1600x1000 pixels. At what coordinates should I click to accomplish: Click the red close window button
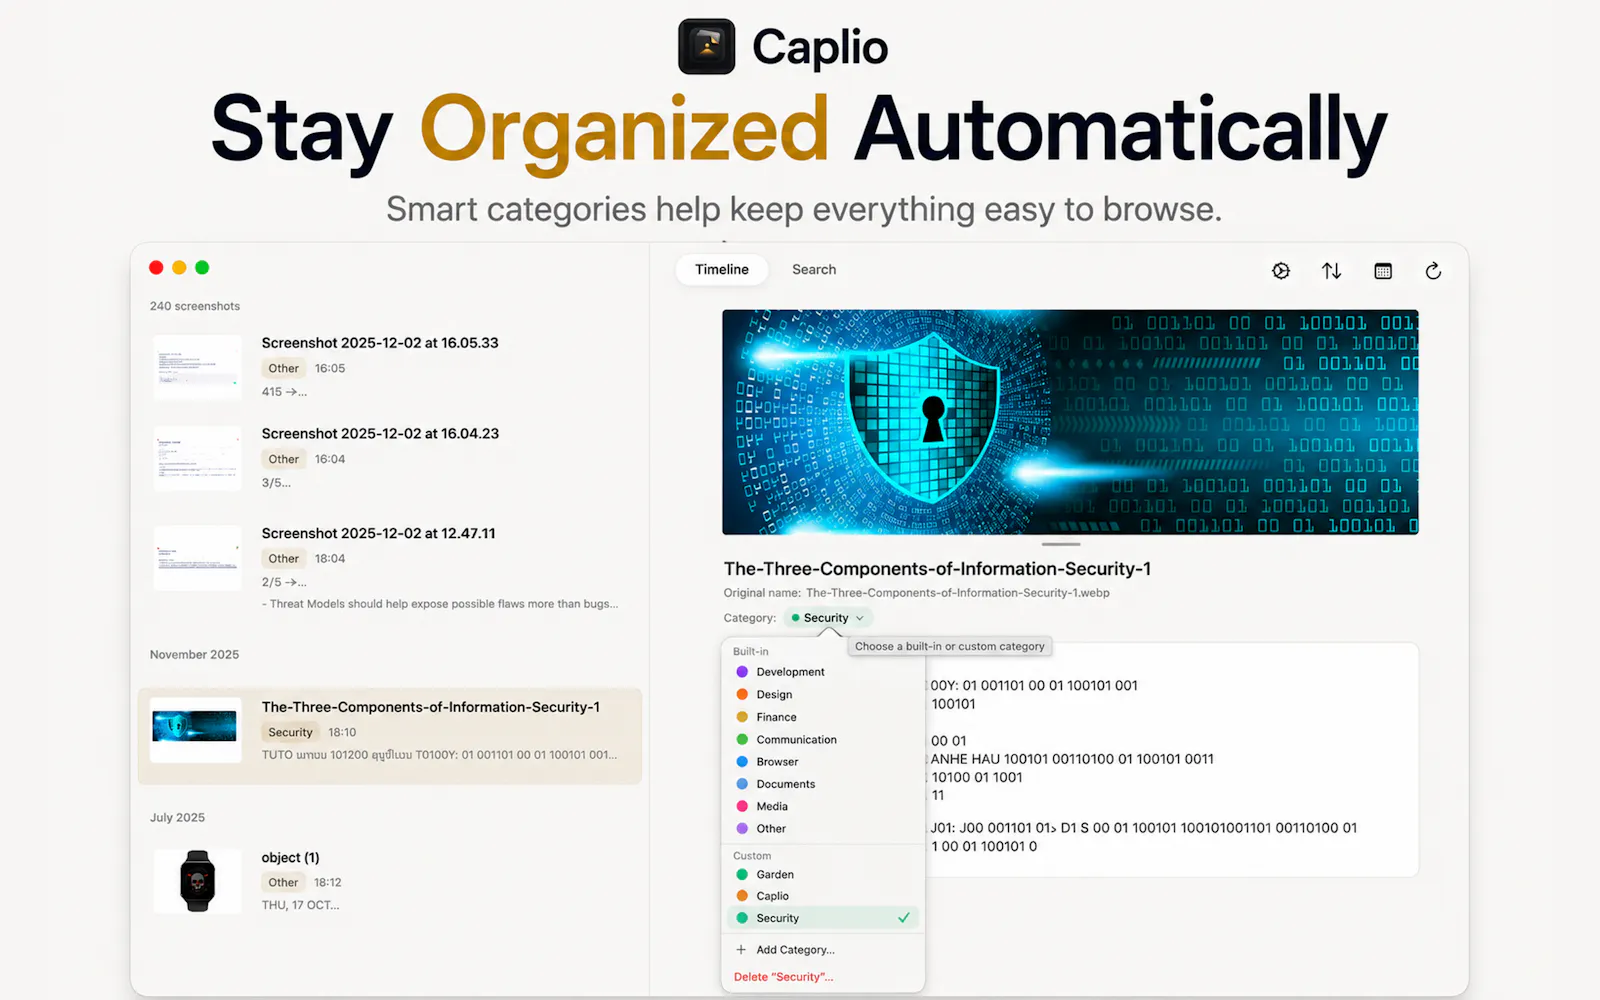[156, 267]
